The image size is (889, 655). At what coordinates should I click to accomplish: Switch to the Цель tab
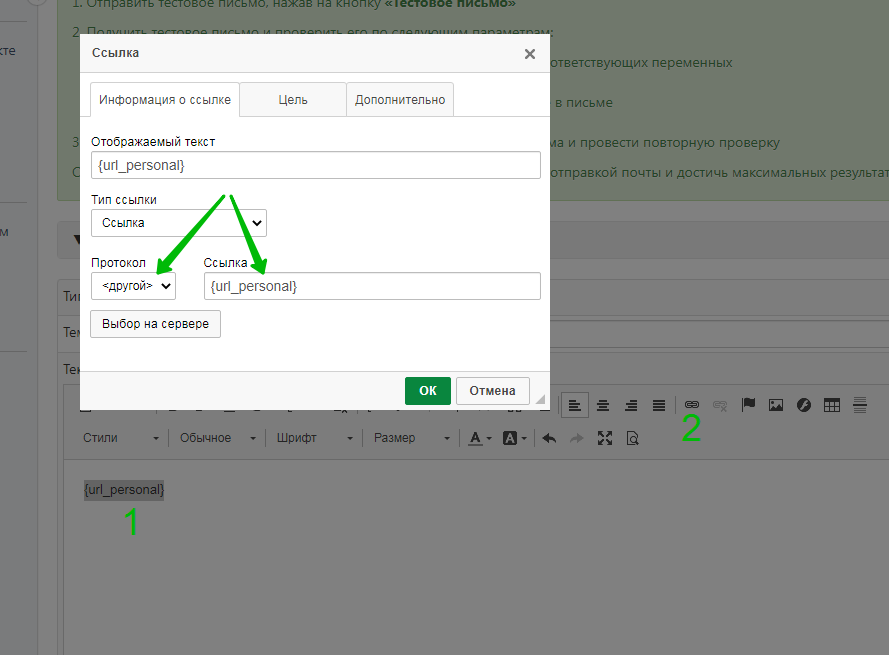click(293, 100)
